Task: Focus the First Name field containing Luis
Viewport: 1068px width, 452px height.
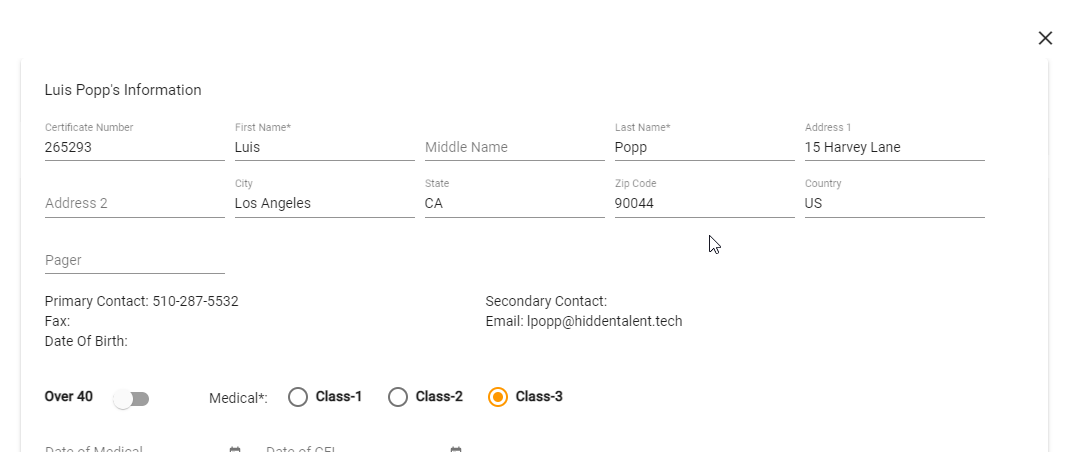Action: click(324, 147)
